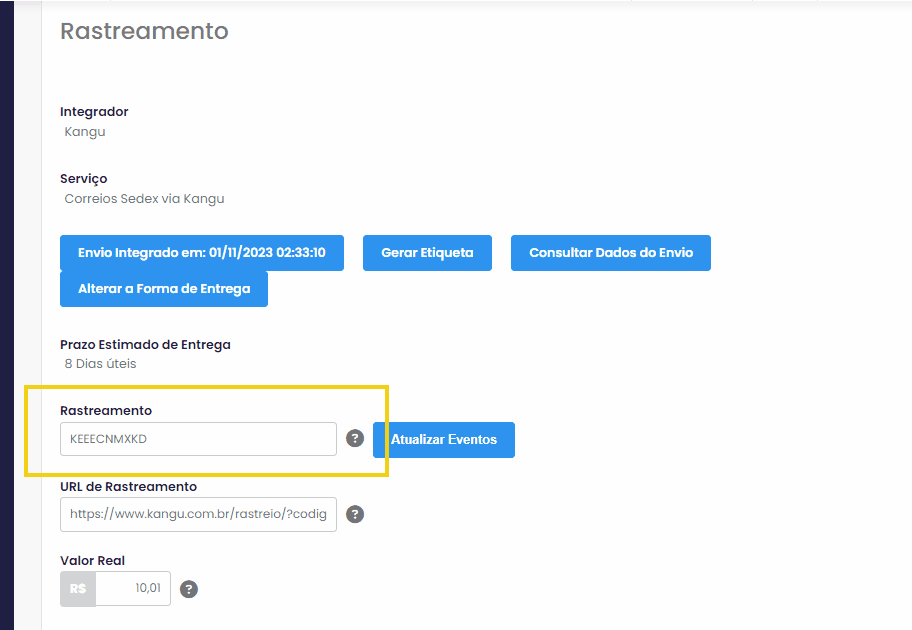Click the URL de Rastreamento label
Screen dimensions: 912x630
tap(129, 486)
